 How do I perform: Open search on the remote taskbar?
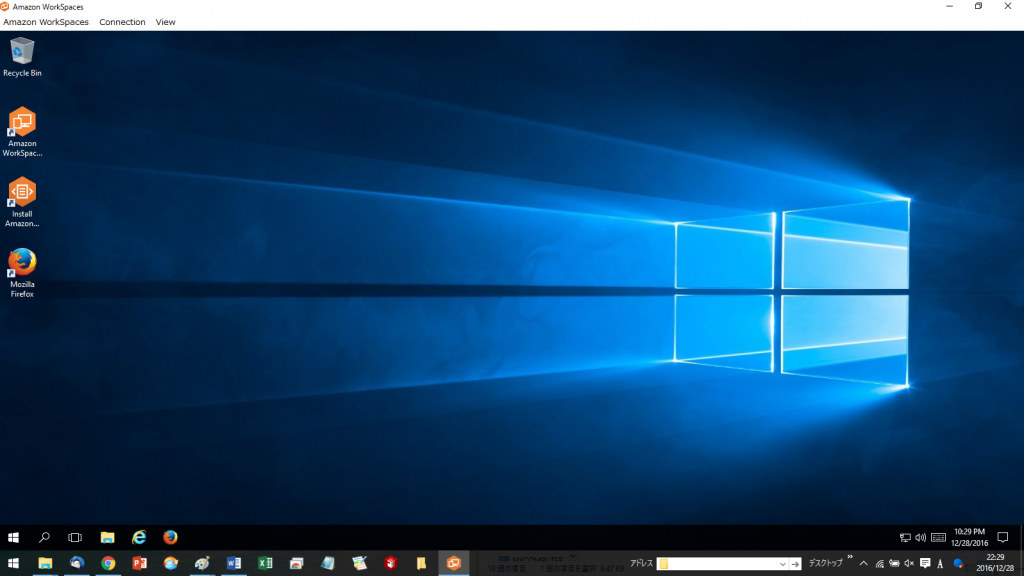[44, 537]
